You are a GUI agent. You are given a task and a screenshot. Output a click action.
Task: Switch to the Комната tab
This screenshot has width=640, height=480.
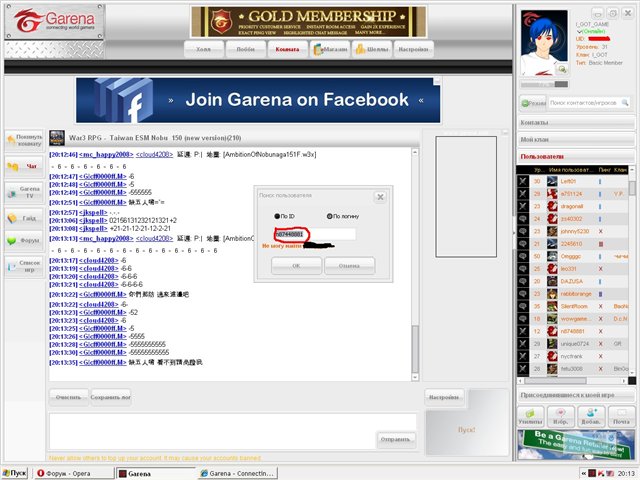(287, 49)
